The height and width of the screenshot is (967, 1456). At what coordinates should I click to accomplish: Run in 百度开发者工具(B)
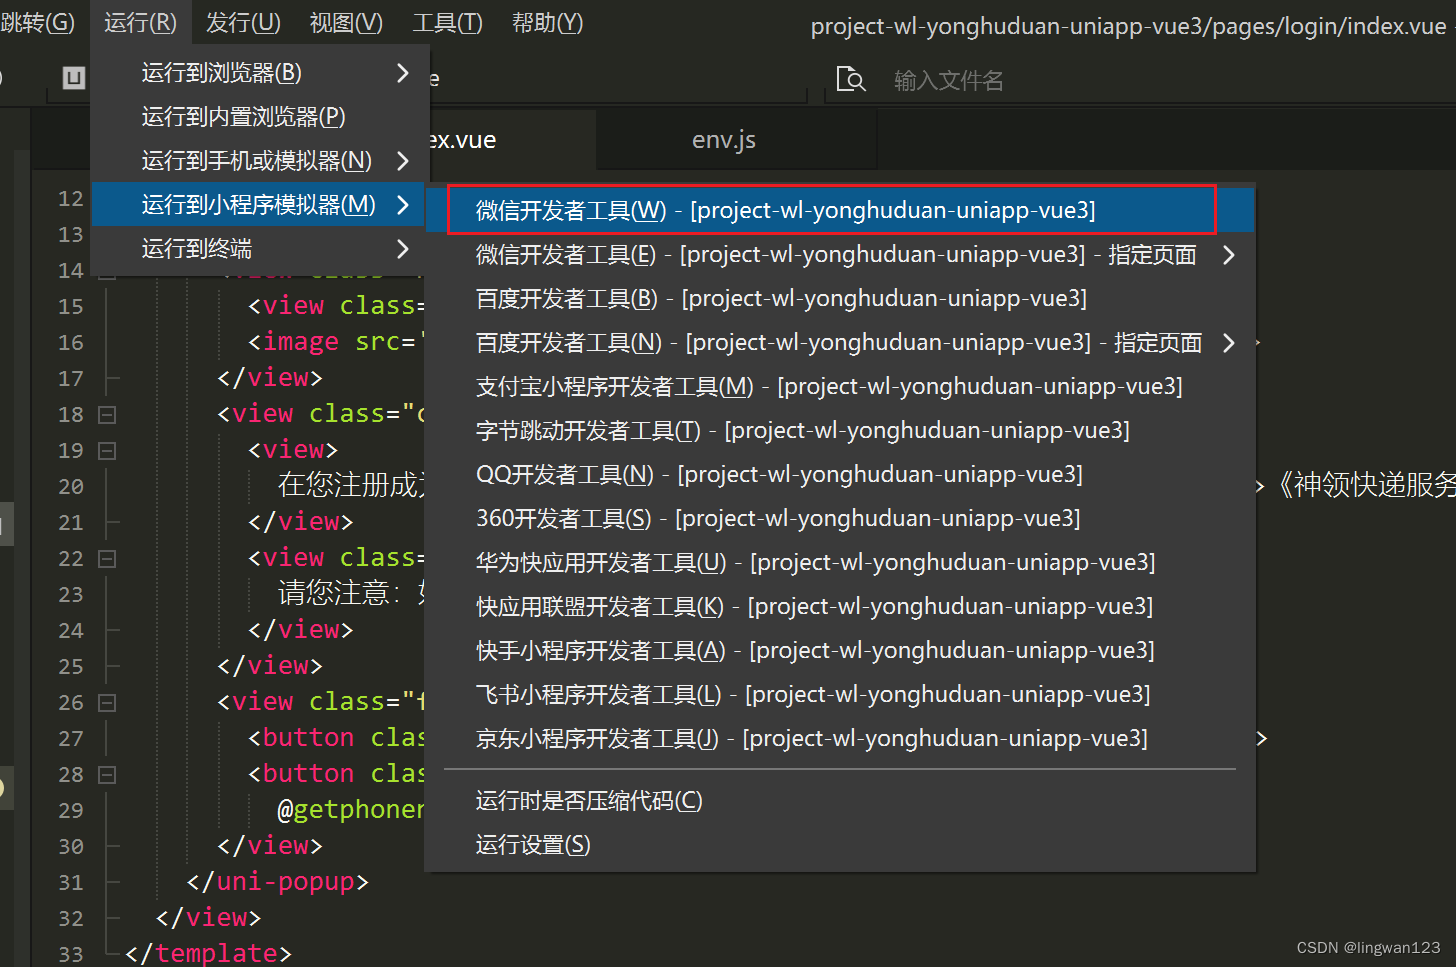tap(840, 299)
